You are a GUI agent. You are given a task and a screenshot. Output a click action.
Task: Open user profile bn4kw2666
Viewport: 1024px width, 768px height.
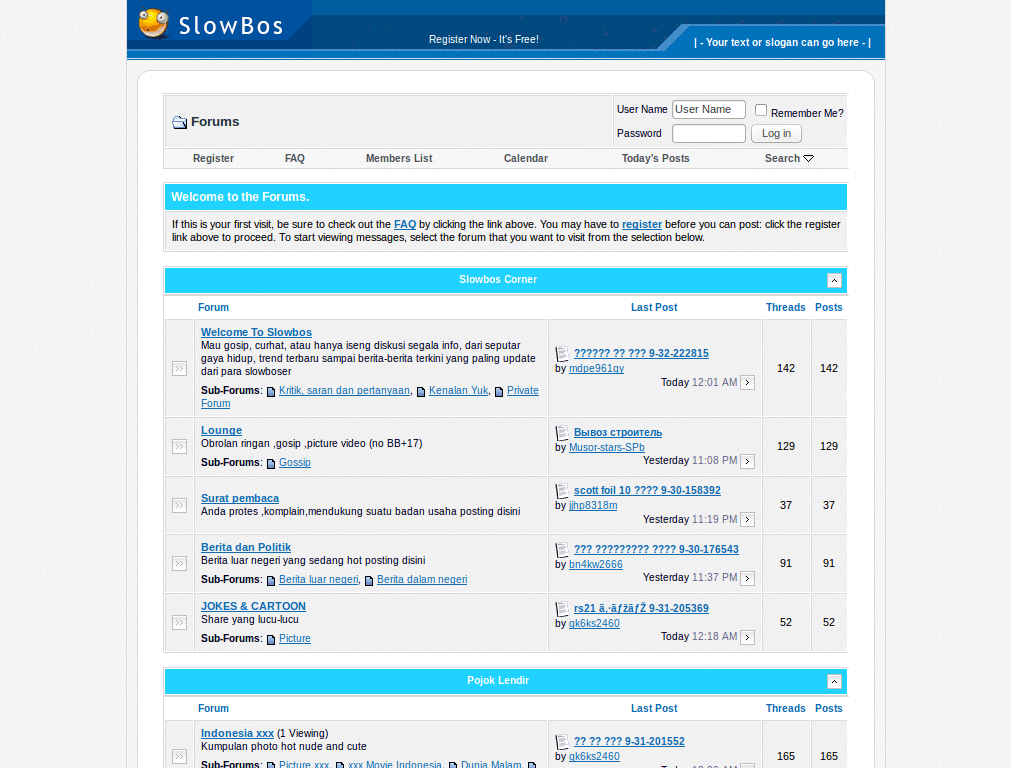(x=596, y=565)
